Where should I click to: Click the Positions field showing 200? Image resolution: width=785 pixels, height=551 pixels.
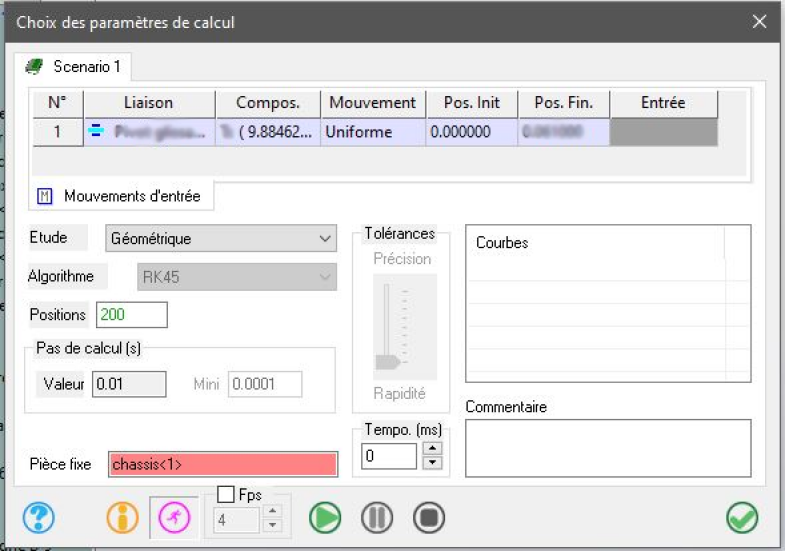pos(132,315)
